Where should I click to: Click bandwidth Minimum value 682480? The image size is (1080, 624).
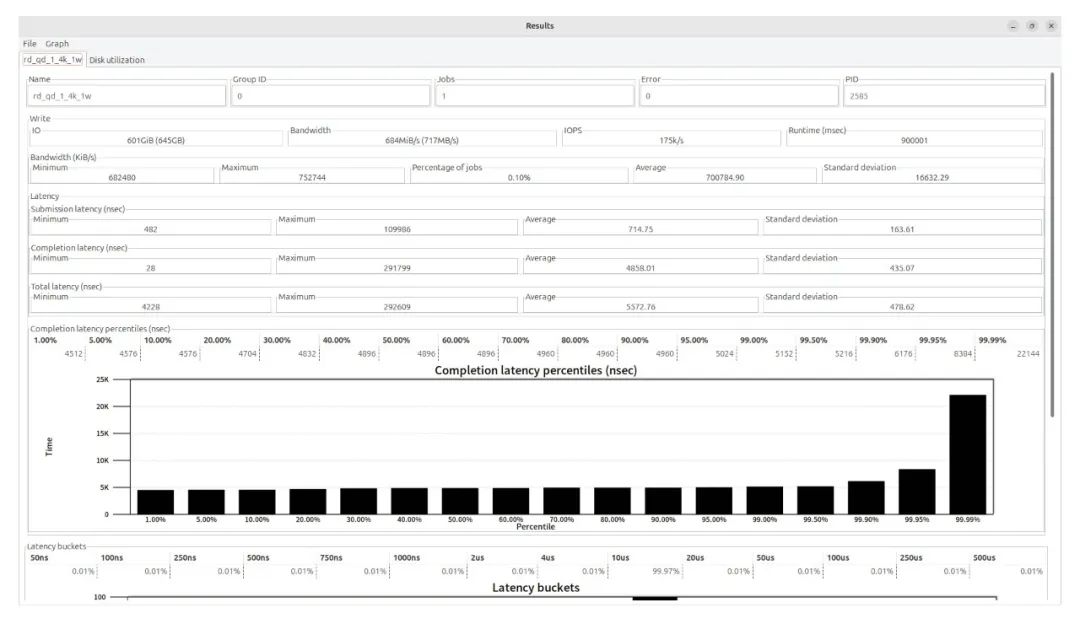click(x=122, y=177)
